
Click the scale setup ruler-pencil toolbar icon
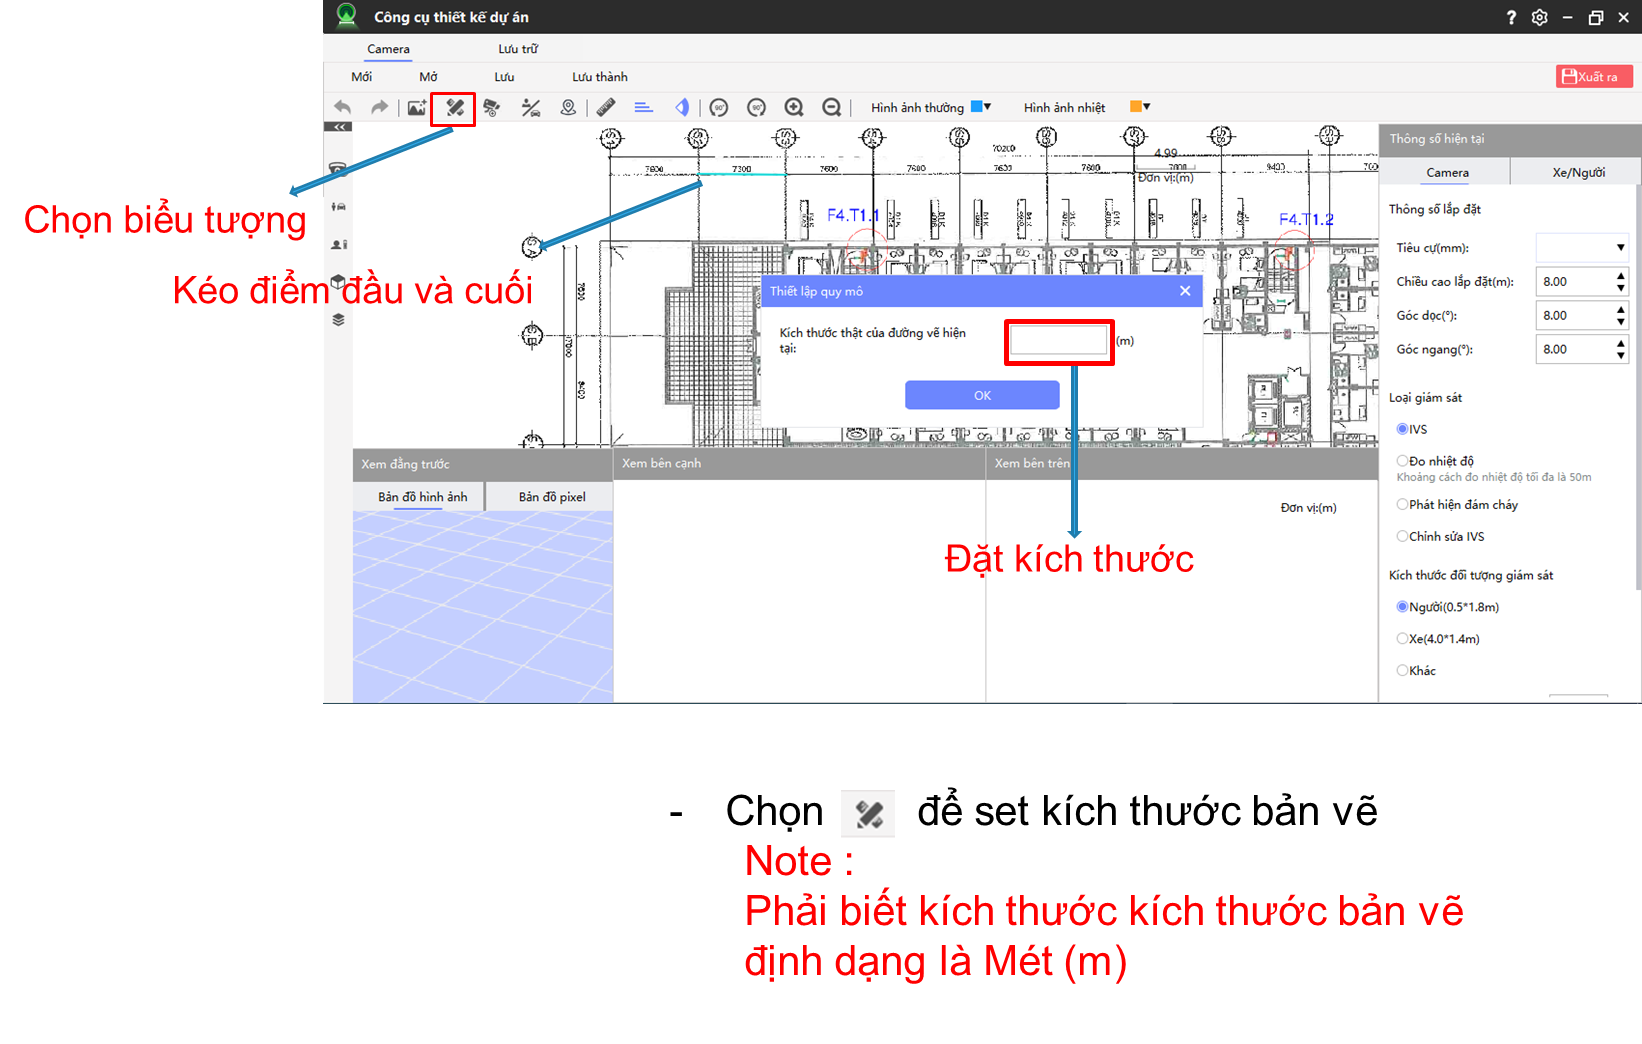tap(454, 108)
